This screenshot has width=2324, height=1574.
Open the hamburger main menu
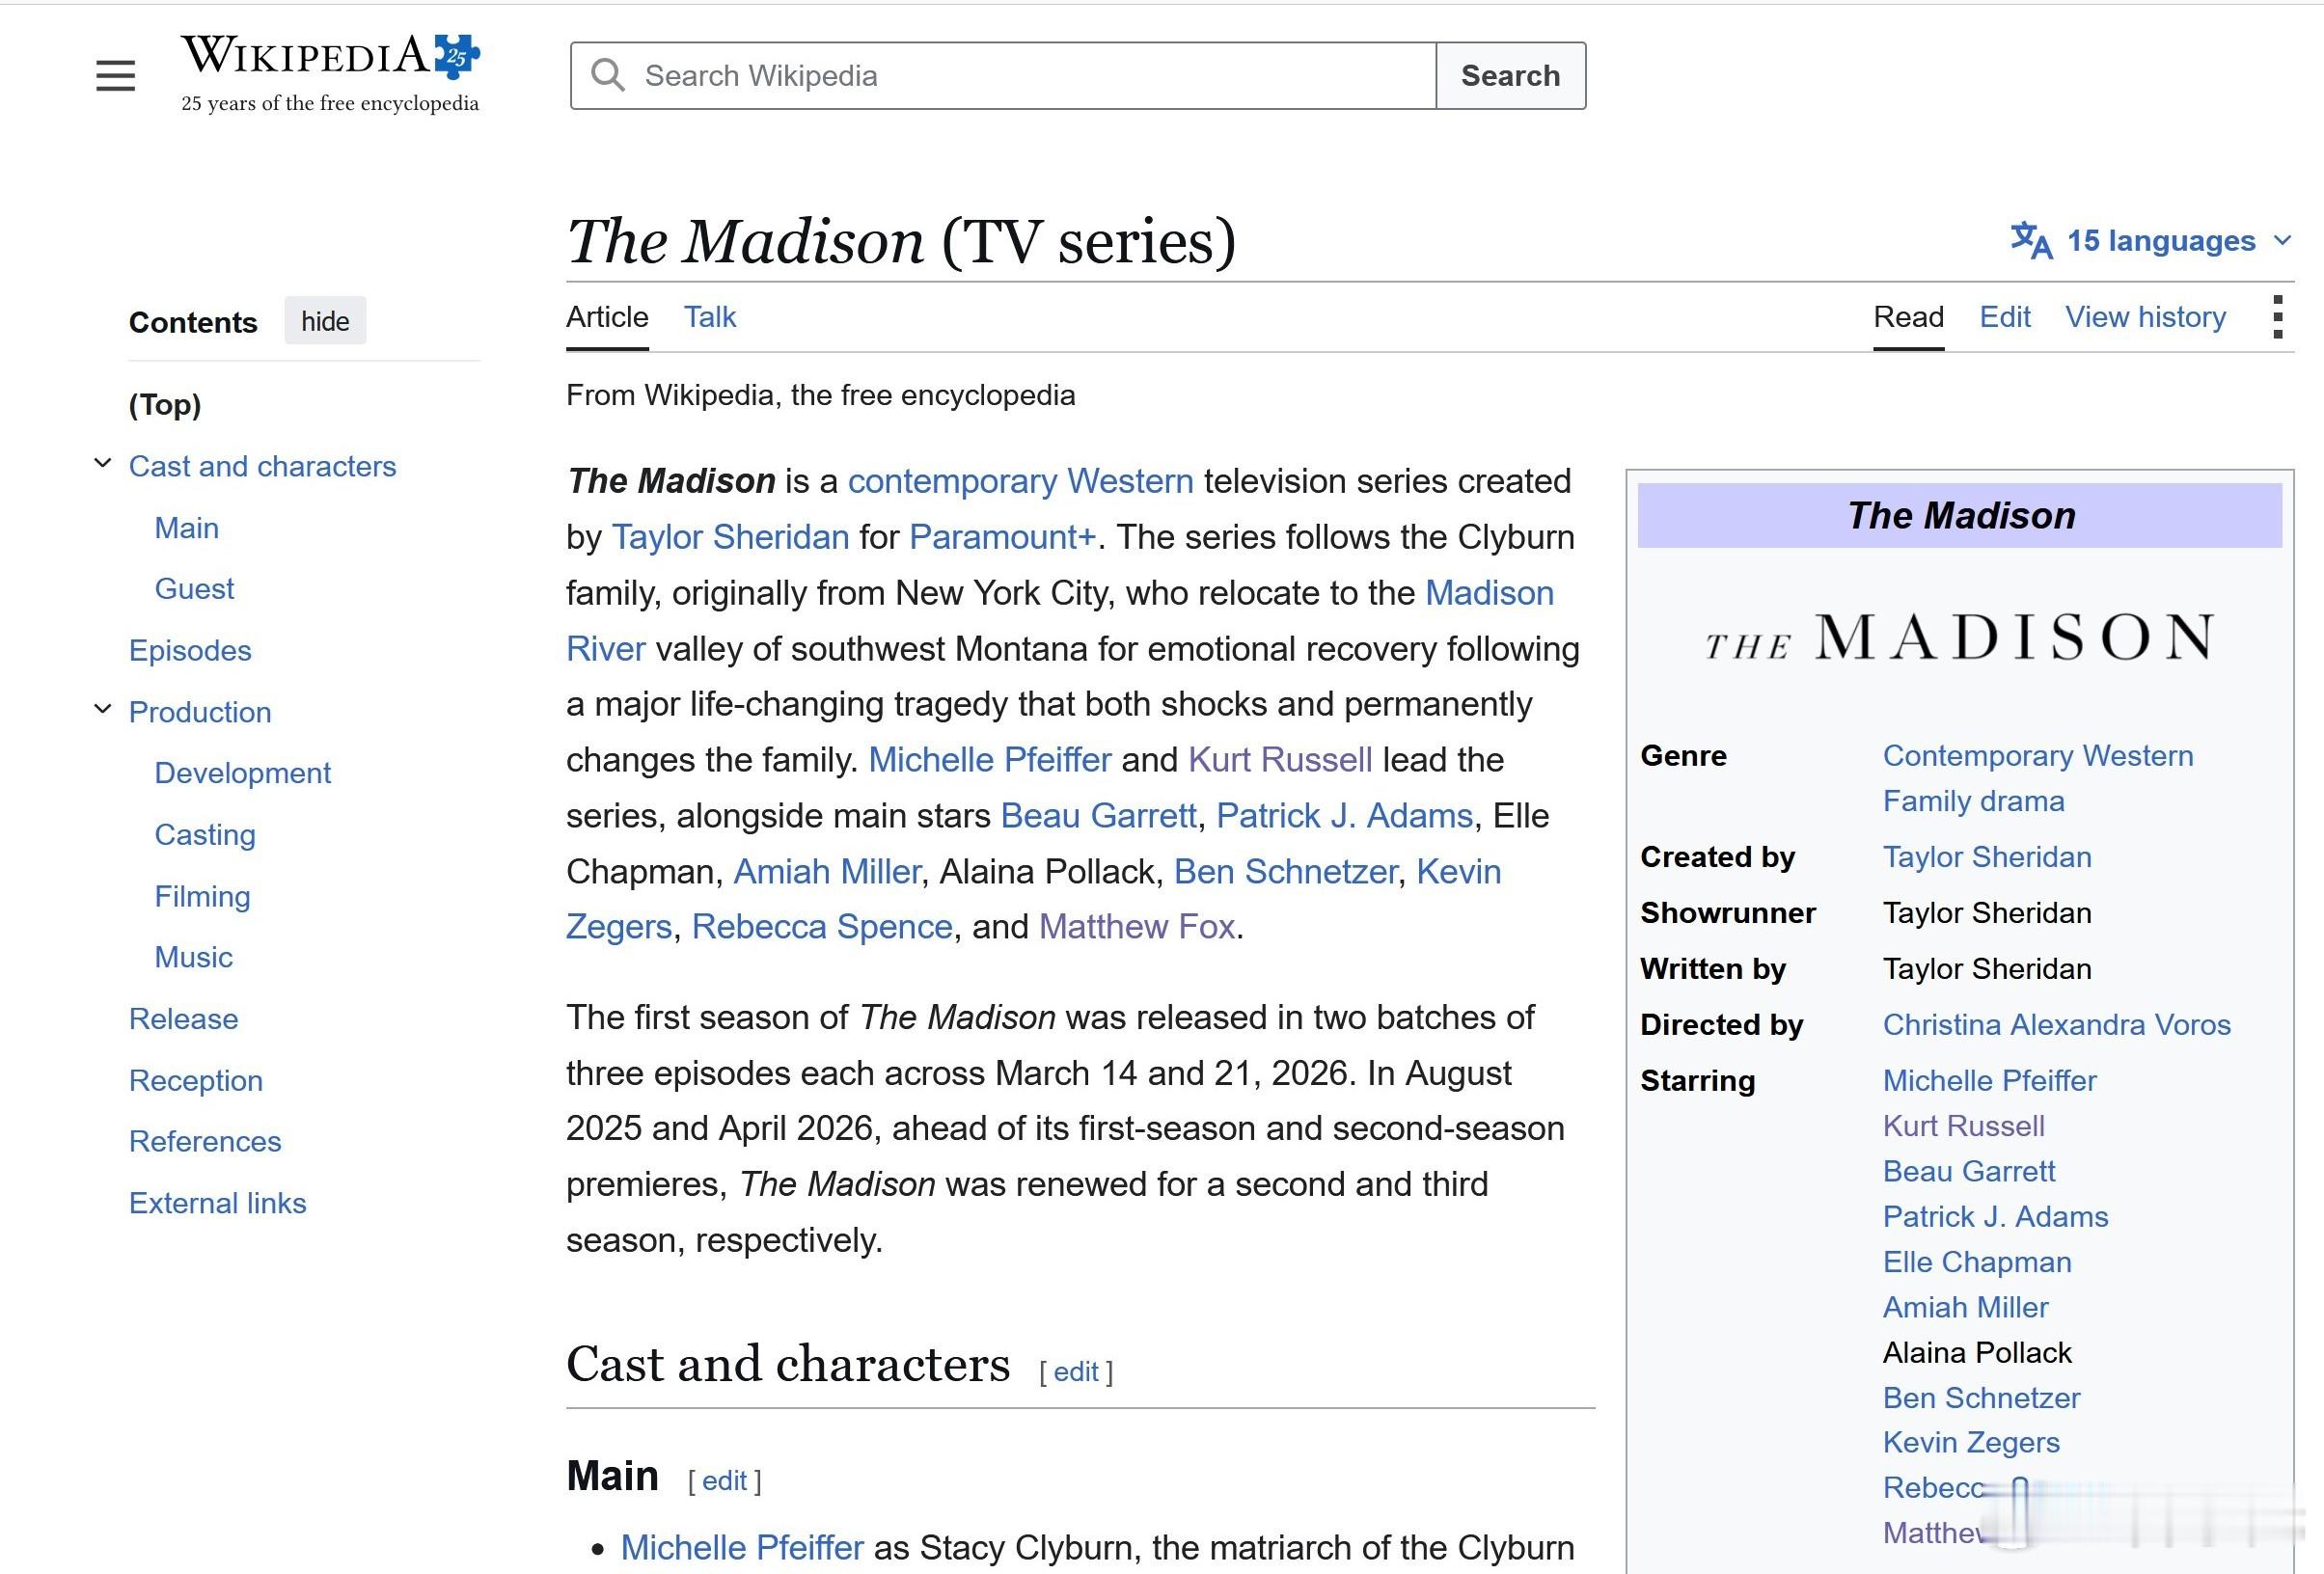pyautogui.click(x=115, y=76)
